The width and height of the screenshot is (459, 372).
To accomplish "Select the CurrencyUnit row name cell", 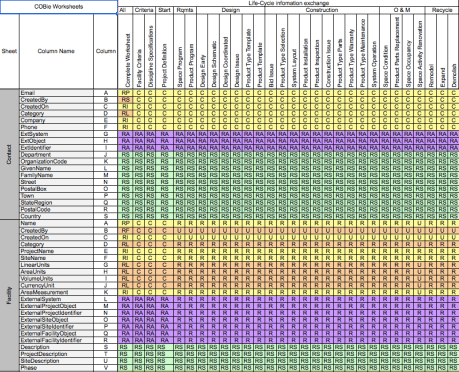I will coord(56,285).
